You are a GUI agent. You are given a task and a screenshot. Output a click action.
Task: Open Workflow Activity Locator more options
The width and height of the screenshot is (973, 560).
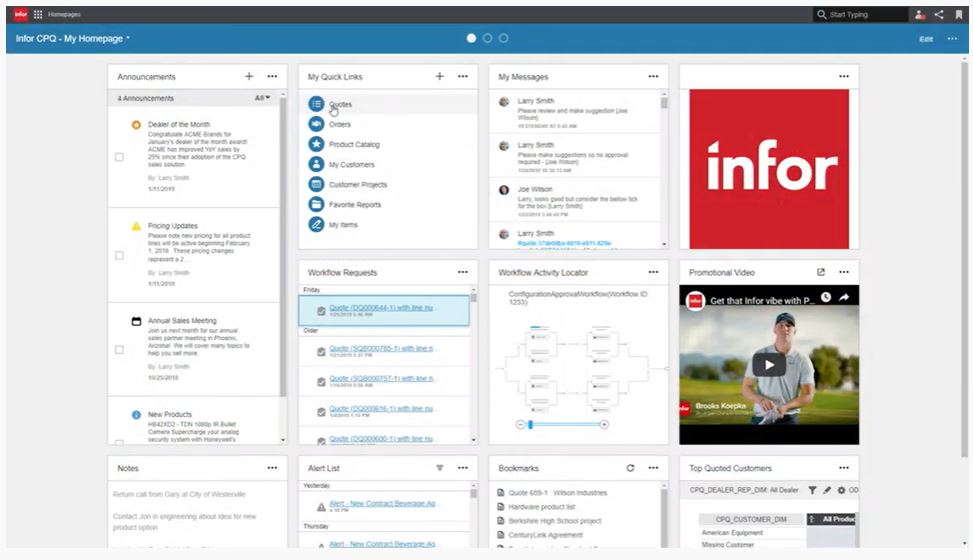tap(653, 272)
